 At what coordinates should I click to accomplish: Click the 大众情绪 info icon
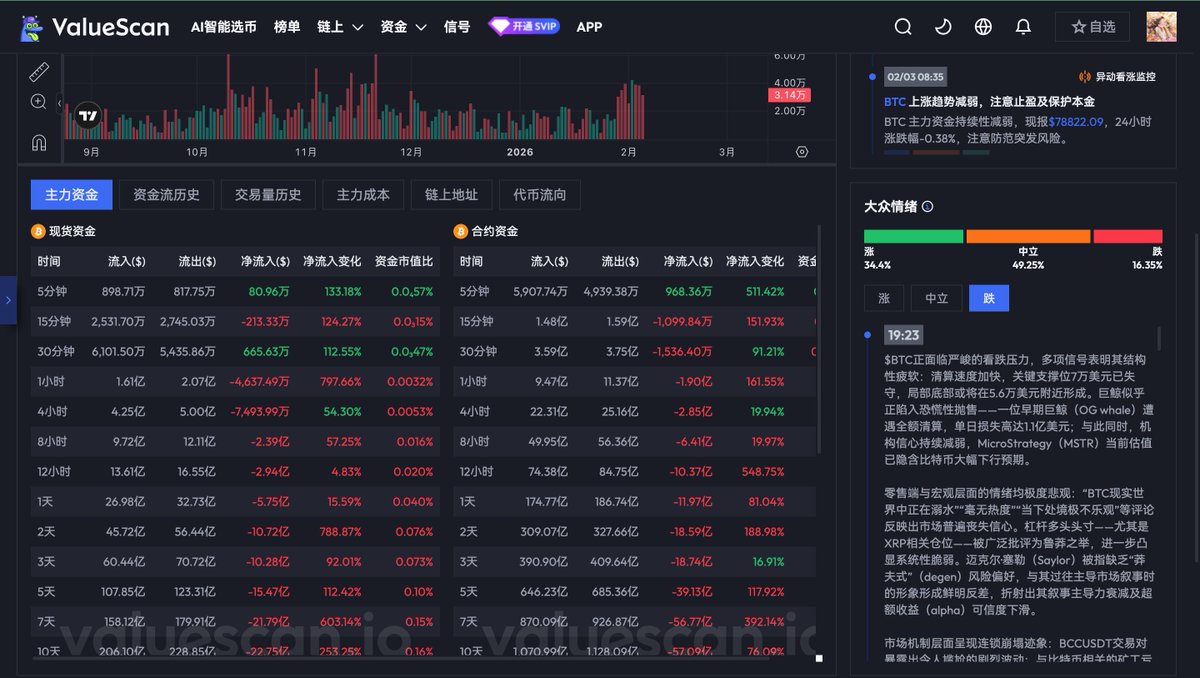[927, 207]
